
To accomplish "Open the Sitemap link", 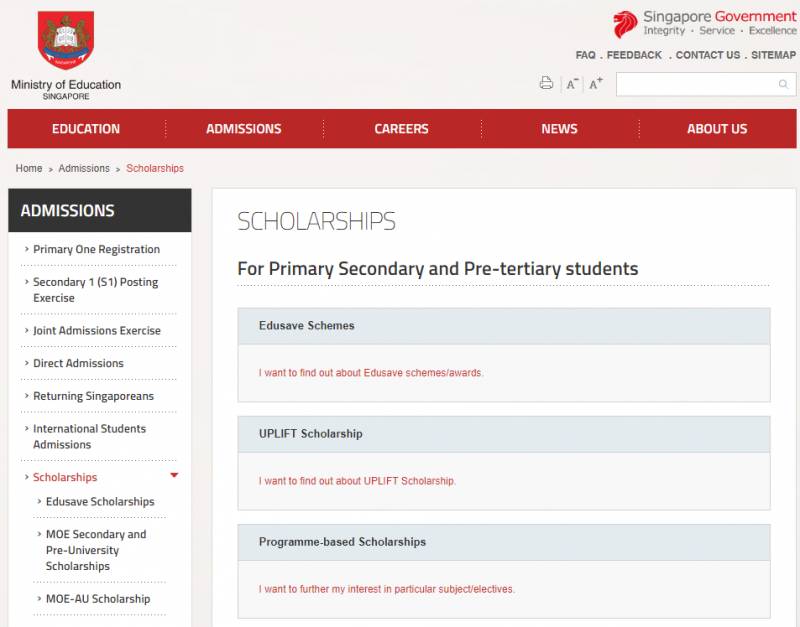I will point(773,55).
